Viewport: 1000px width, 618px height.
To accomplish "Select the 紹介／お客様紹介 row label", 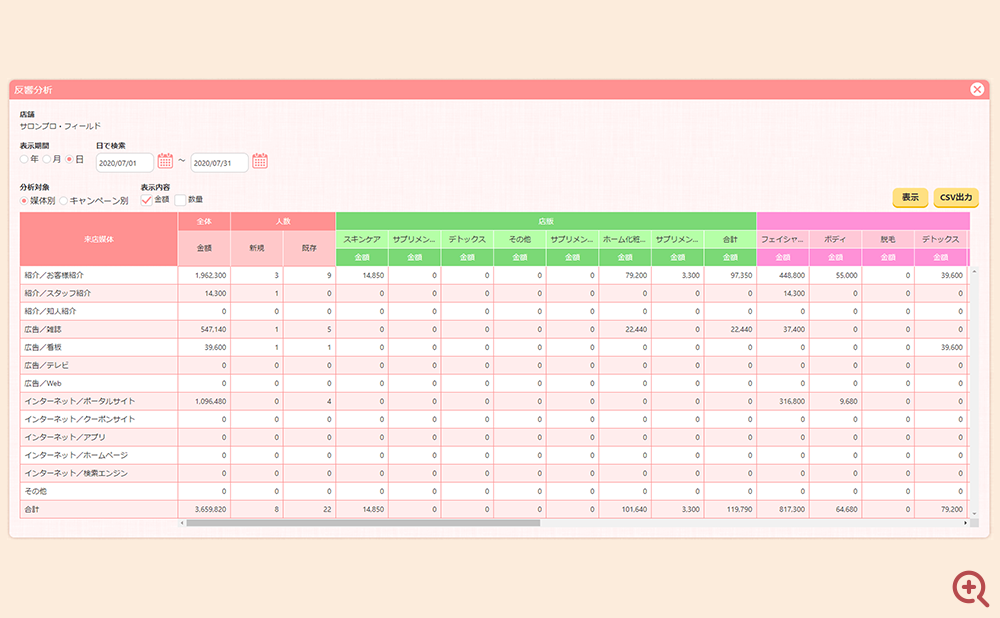I will [54, 276].
